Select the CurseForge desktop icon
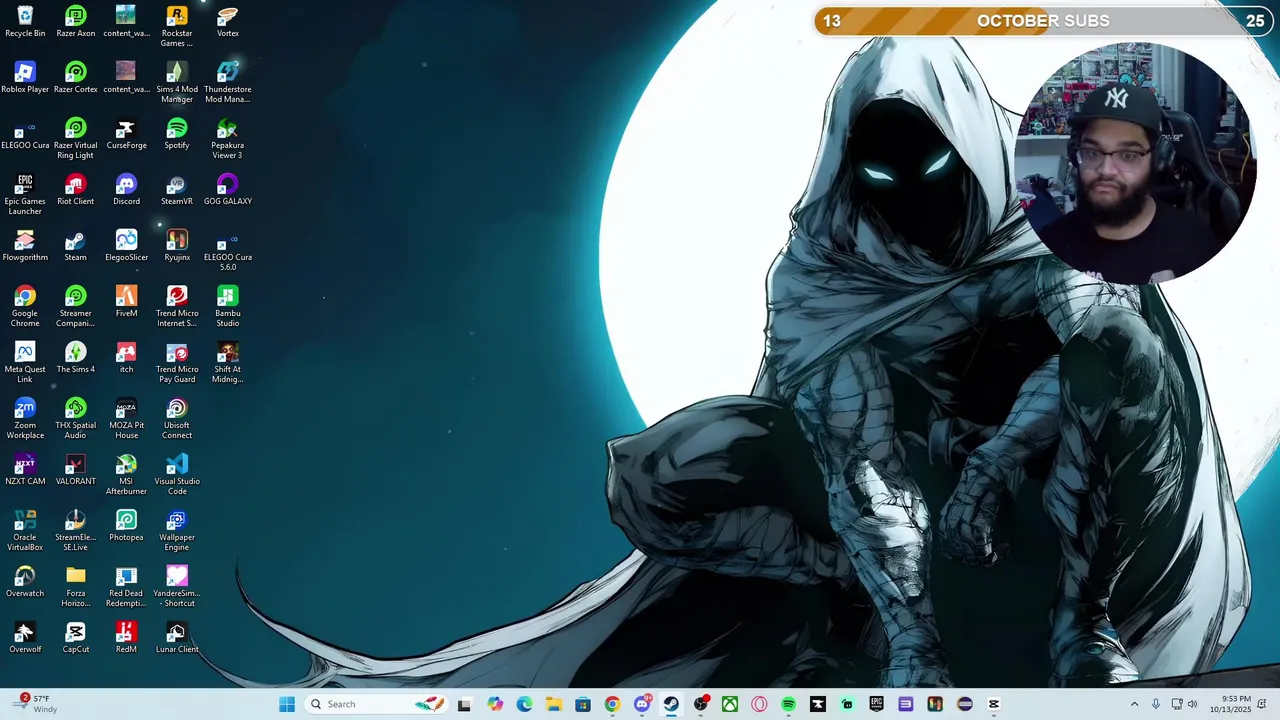This screenshot has height=720, width=1280. (126, 134)
